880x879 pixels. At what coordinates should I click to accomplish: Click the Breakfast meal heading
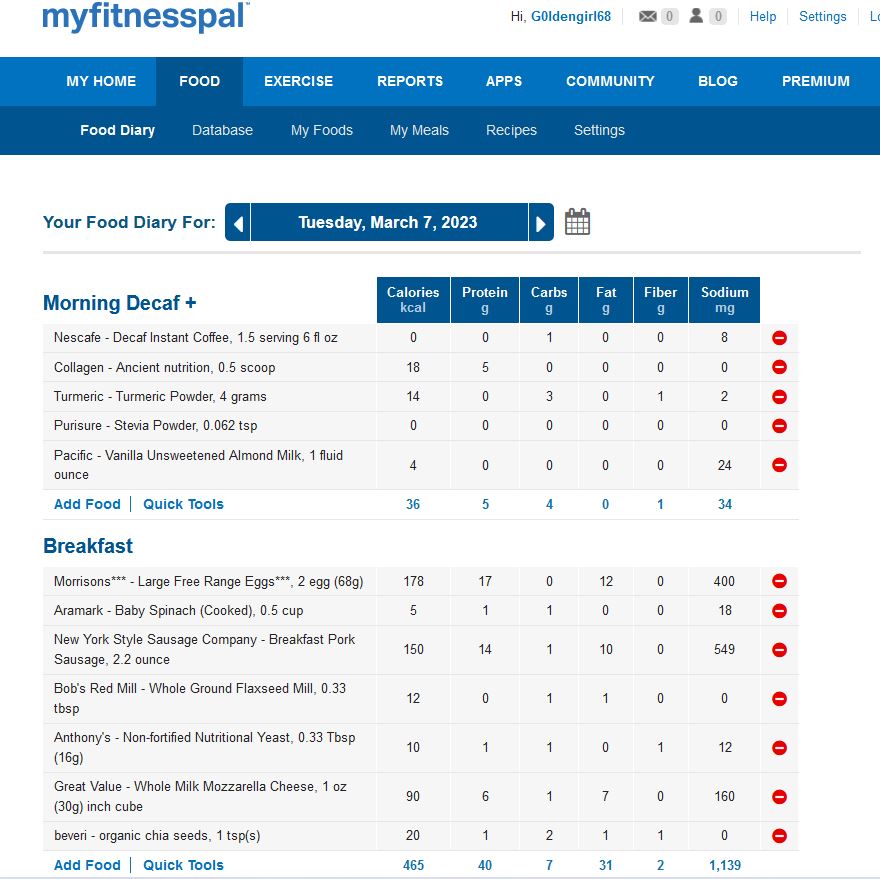click(88, 546)
